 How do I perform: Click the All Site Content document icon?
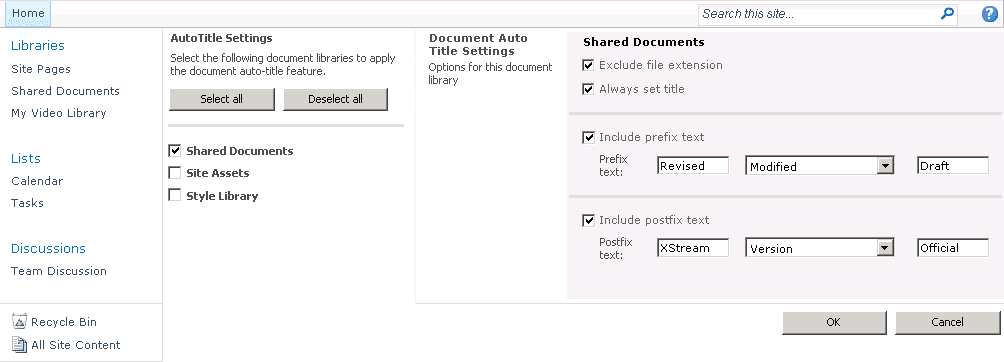tap(19, 345)
